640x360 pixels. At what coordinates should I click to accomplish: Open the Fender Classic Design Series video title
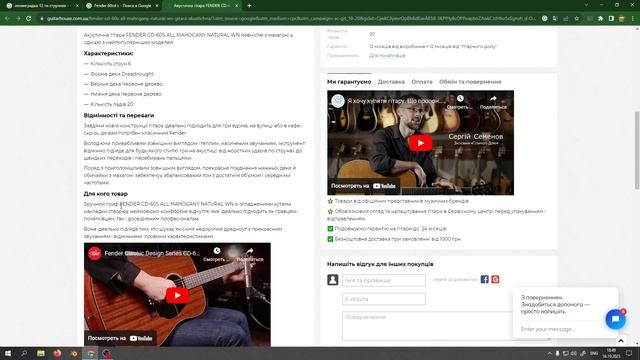(x=152, y=253)
